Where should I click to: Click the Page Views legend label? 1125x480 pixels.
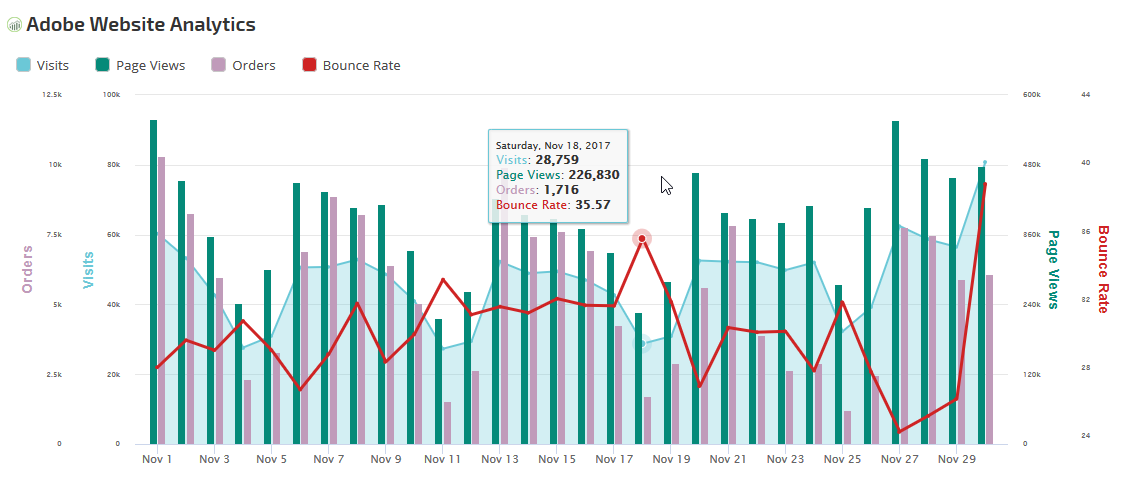(150, 65)
